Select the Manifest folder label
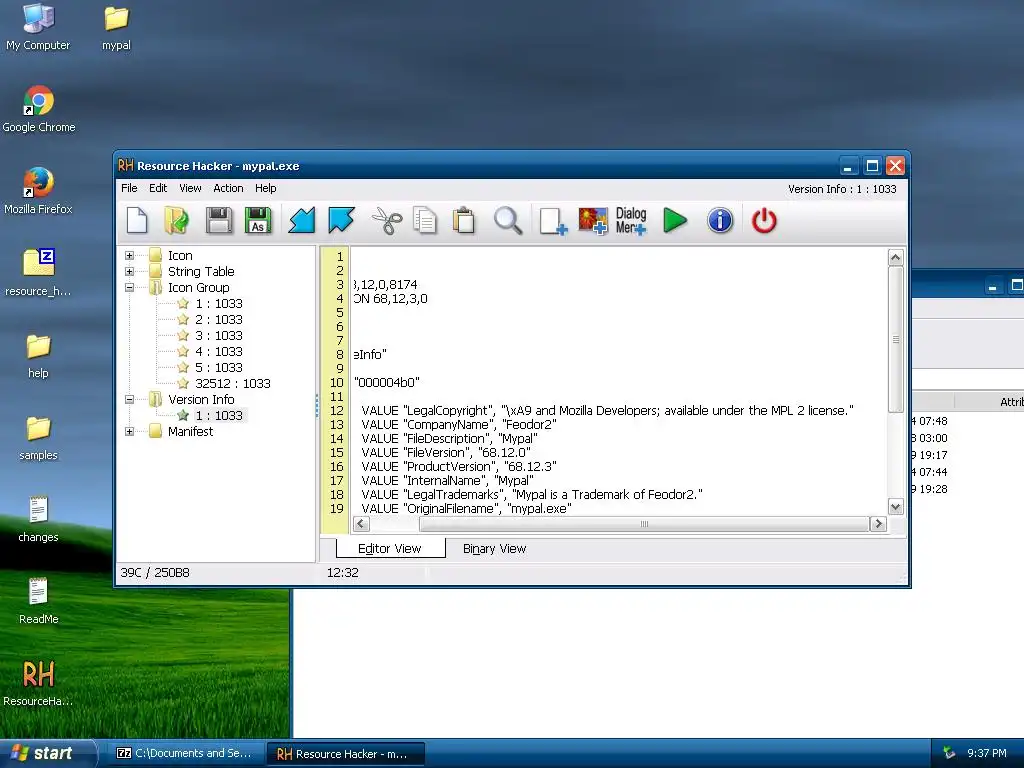 pyautogui.click(x=190, y=431)
